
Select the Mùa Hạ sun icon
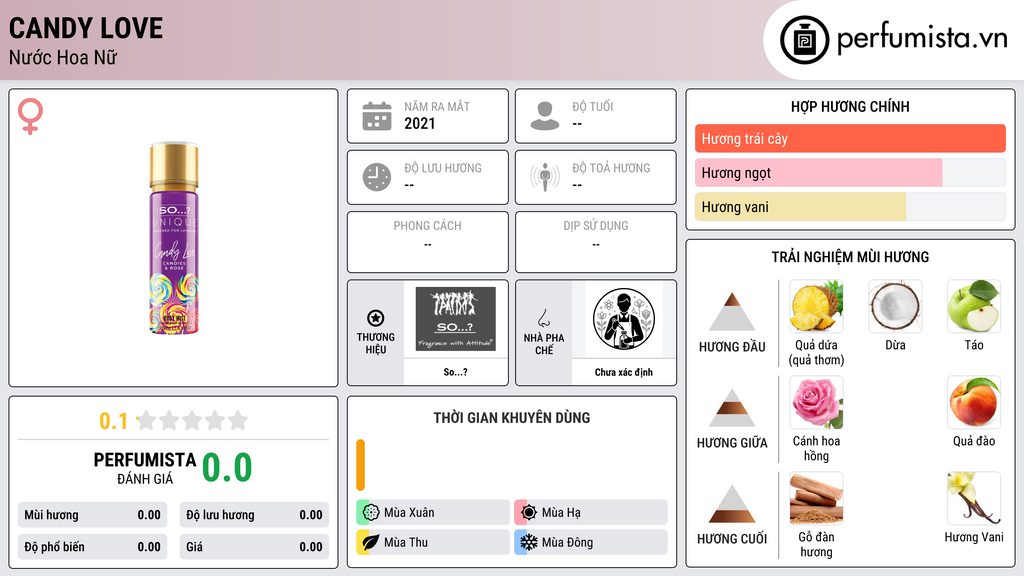pyautogui.click(x=529, y=513)
